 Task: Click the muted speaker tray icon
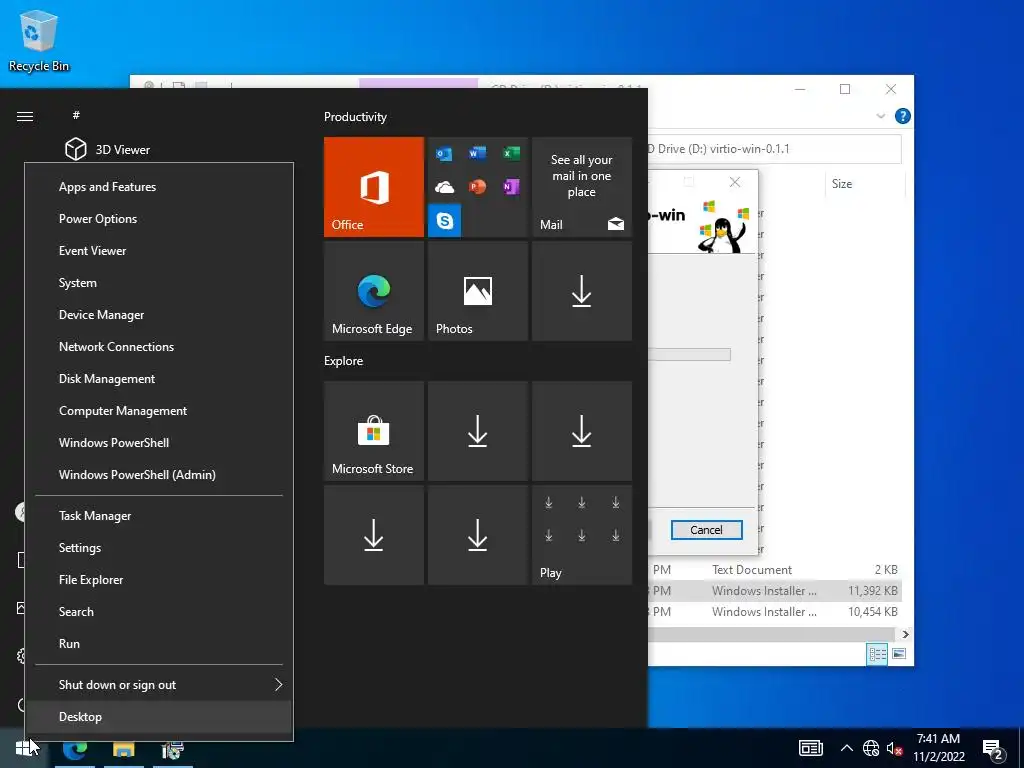point(894,748)
